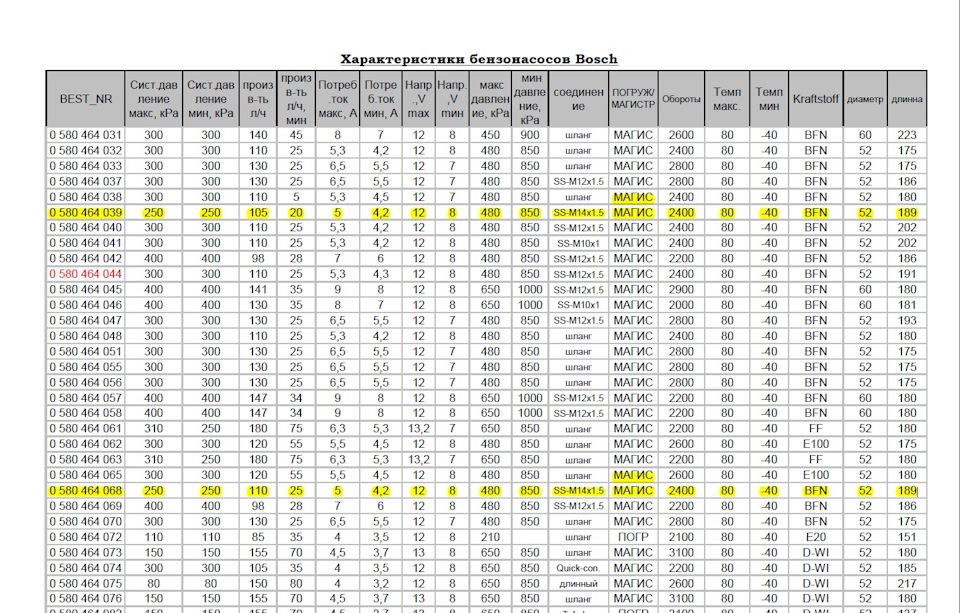This screenshot has width=960, height=613.
Task: Click highlighted SS-M14x1.5 in row 0 580 464 068
Action: pyautogui.click(x=578, y=491)
